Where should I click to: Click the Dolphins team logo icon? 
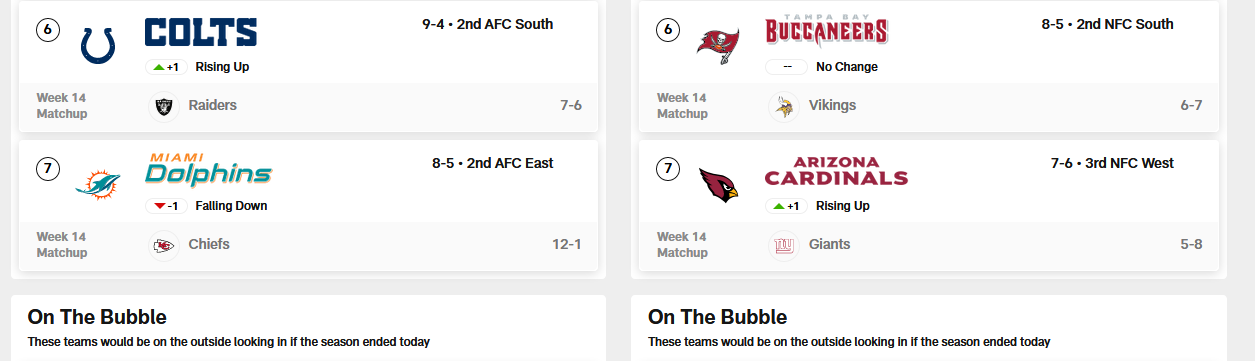click(98, 185)
